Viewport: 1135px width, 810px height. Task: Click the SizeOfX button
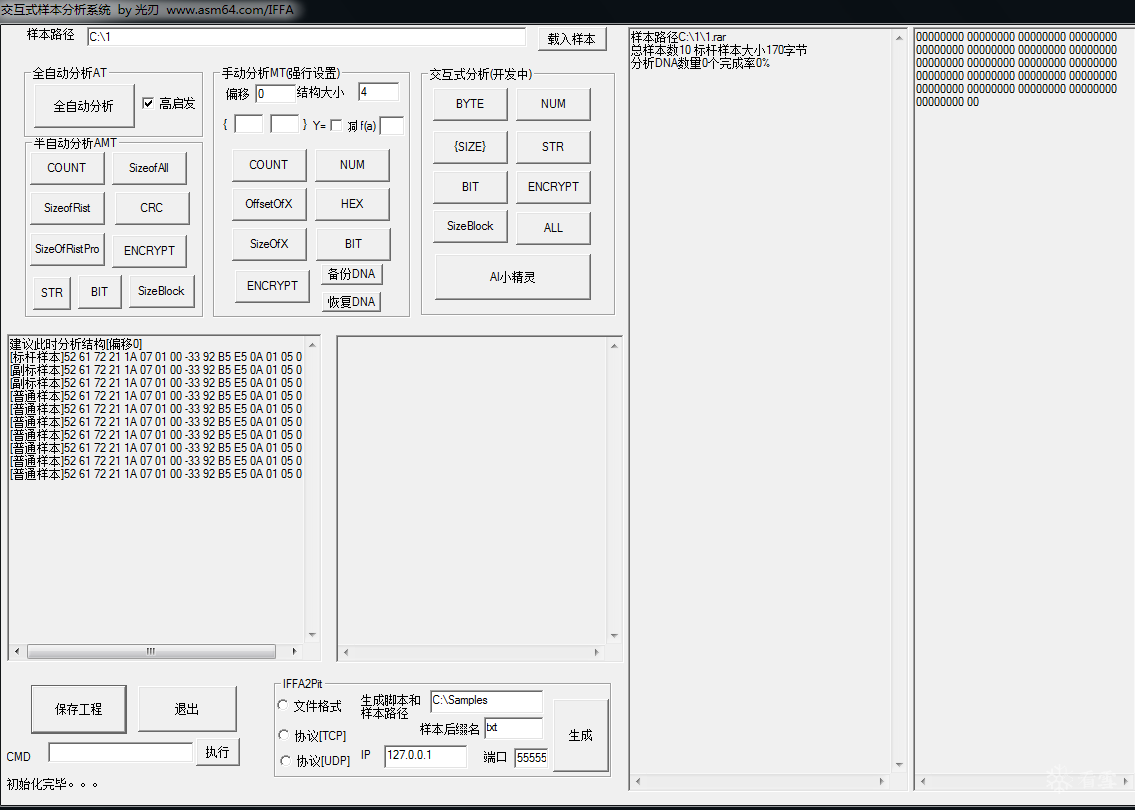[x=269, y=244]
